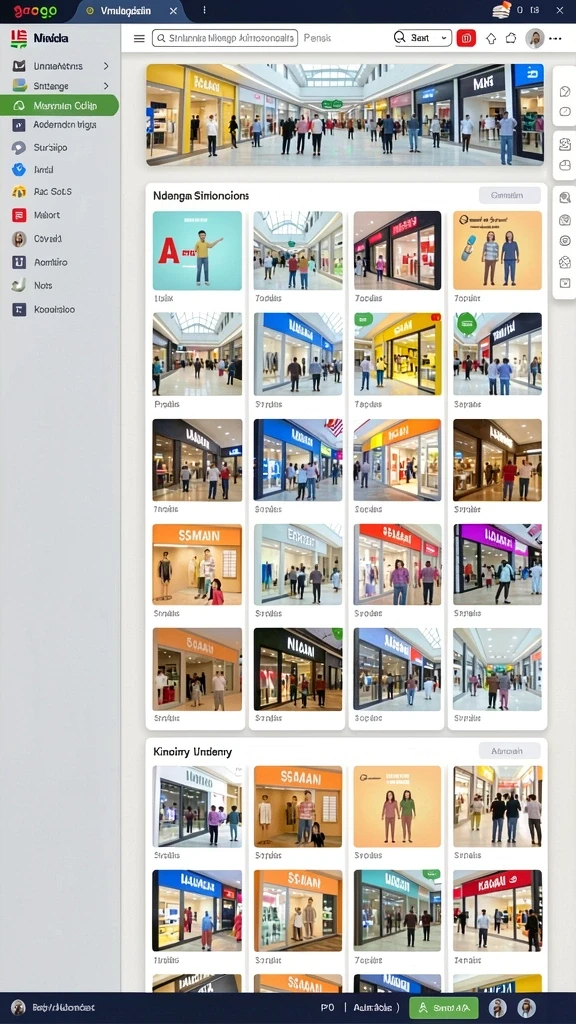Click the button beside Kinoiny Undenry heading
Screen dimensions: 576x1024
coord(509,751)
